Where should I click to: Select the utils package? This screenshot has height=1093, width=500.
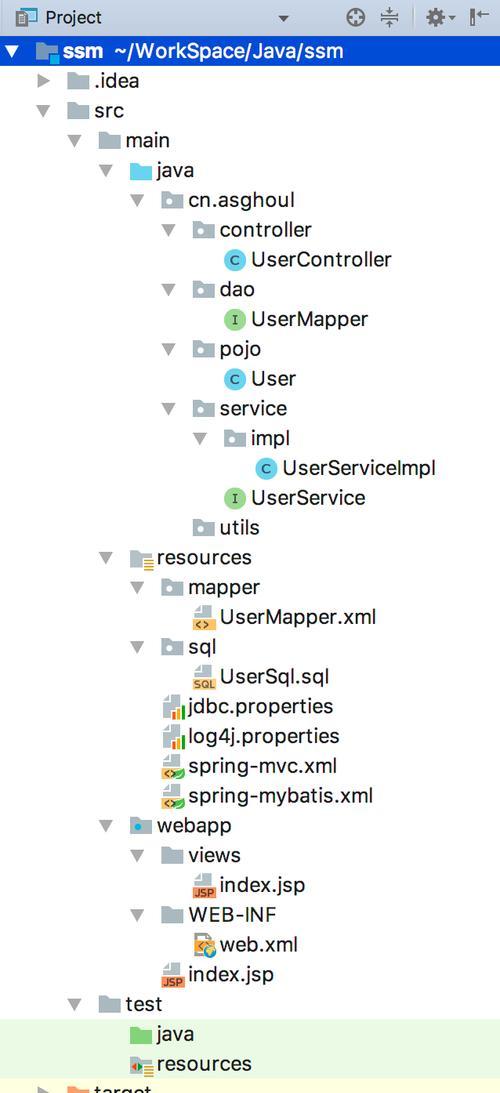[x=239, y=528]
